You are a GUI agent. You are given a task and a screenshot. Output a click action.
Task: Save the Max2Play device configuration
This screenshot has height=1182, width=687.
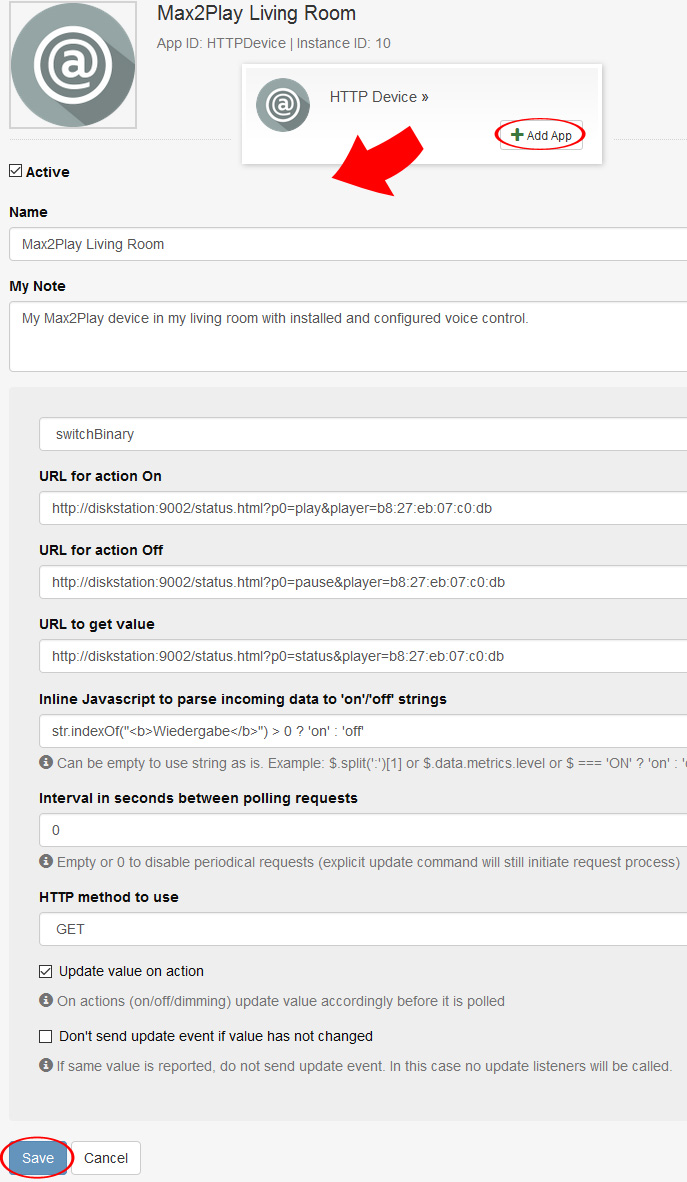click(38, 1158)
